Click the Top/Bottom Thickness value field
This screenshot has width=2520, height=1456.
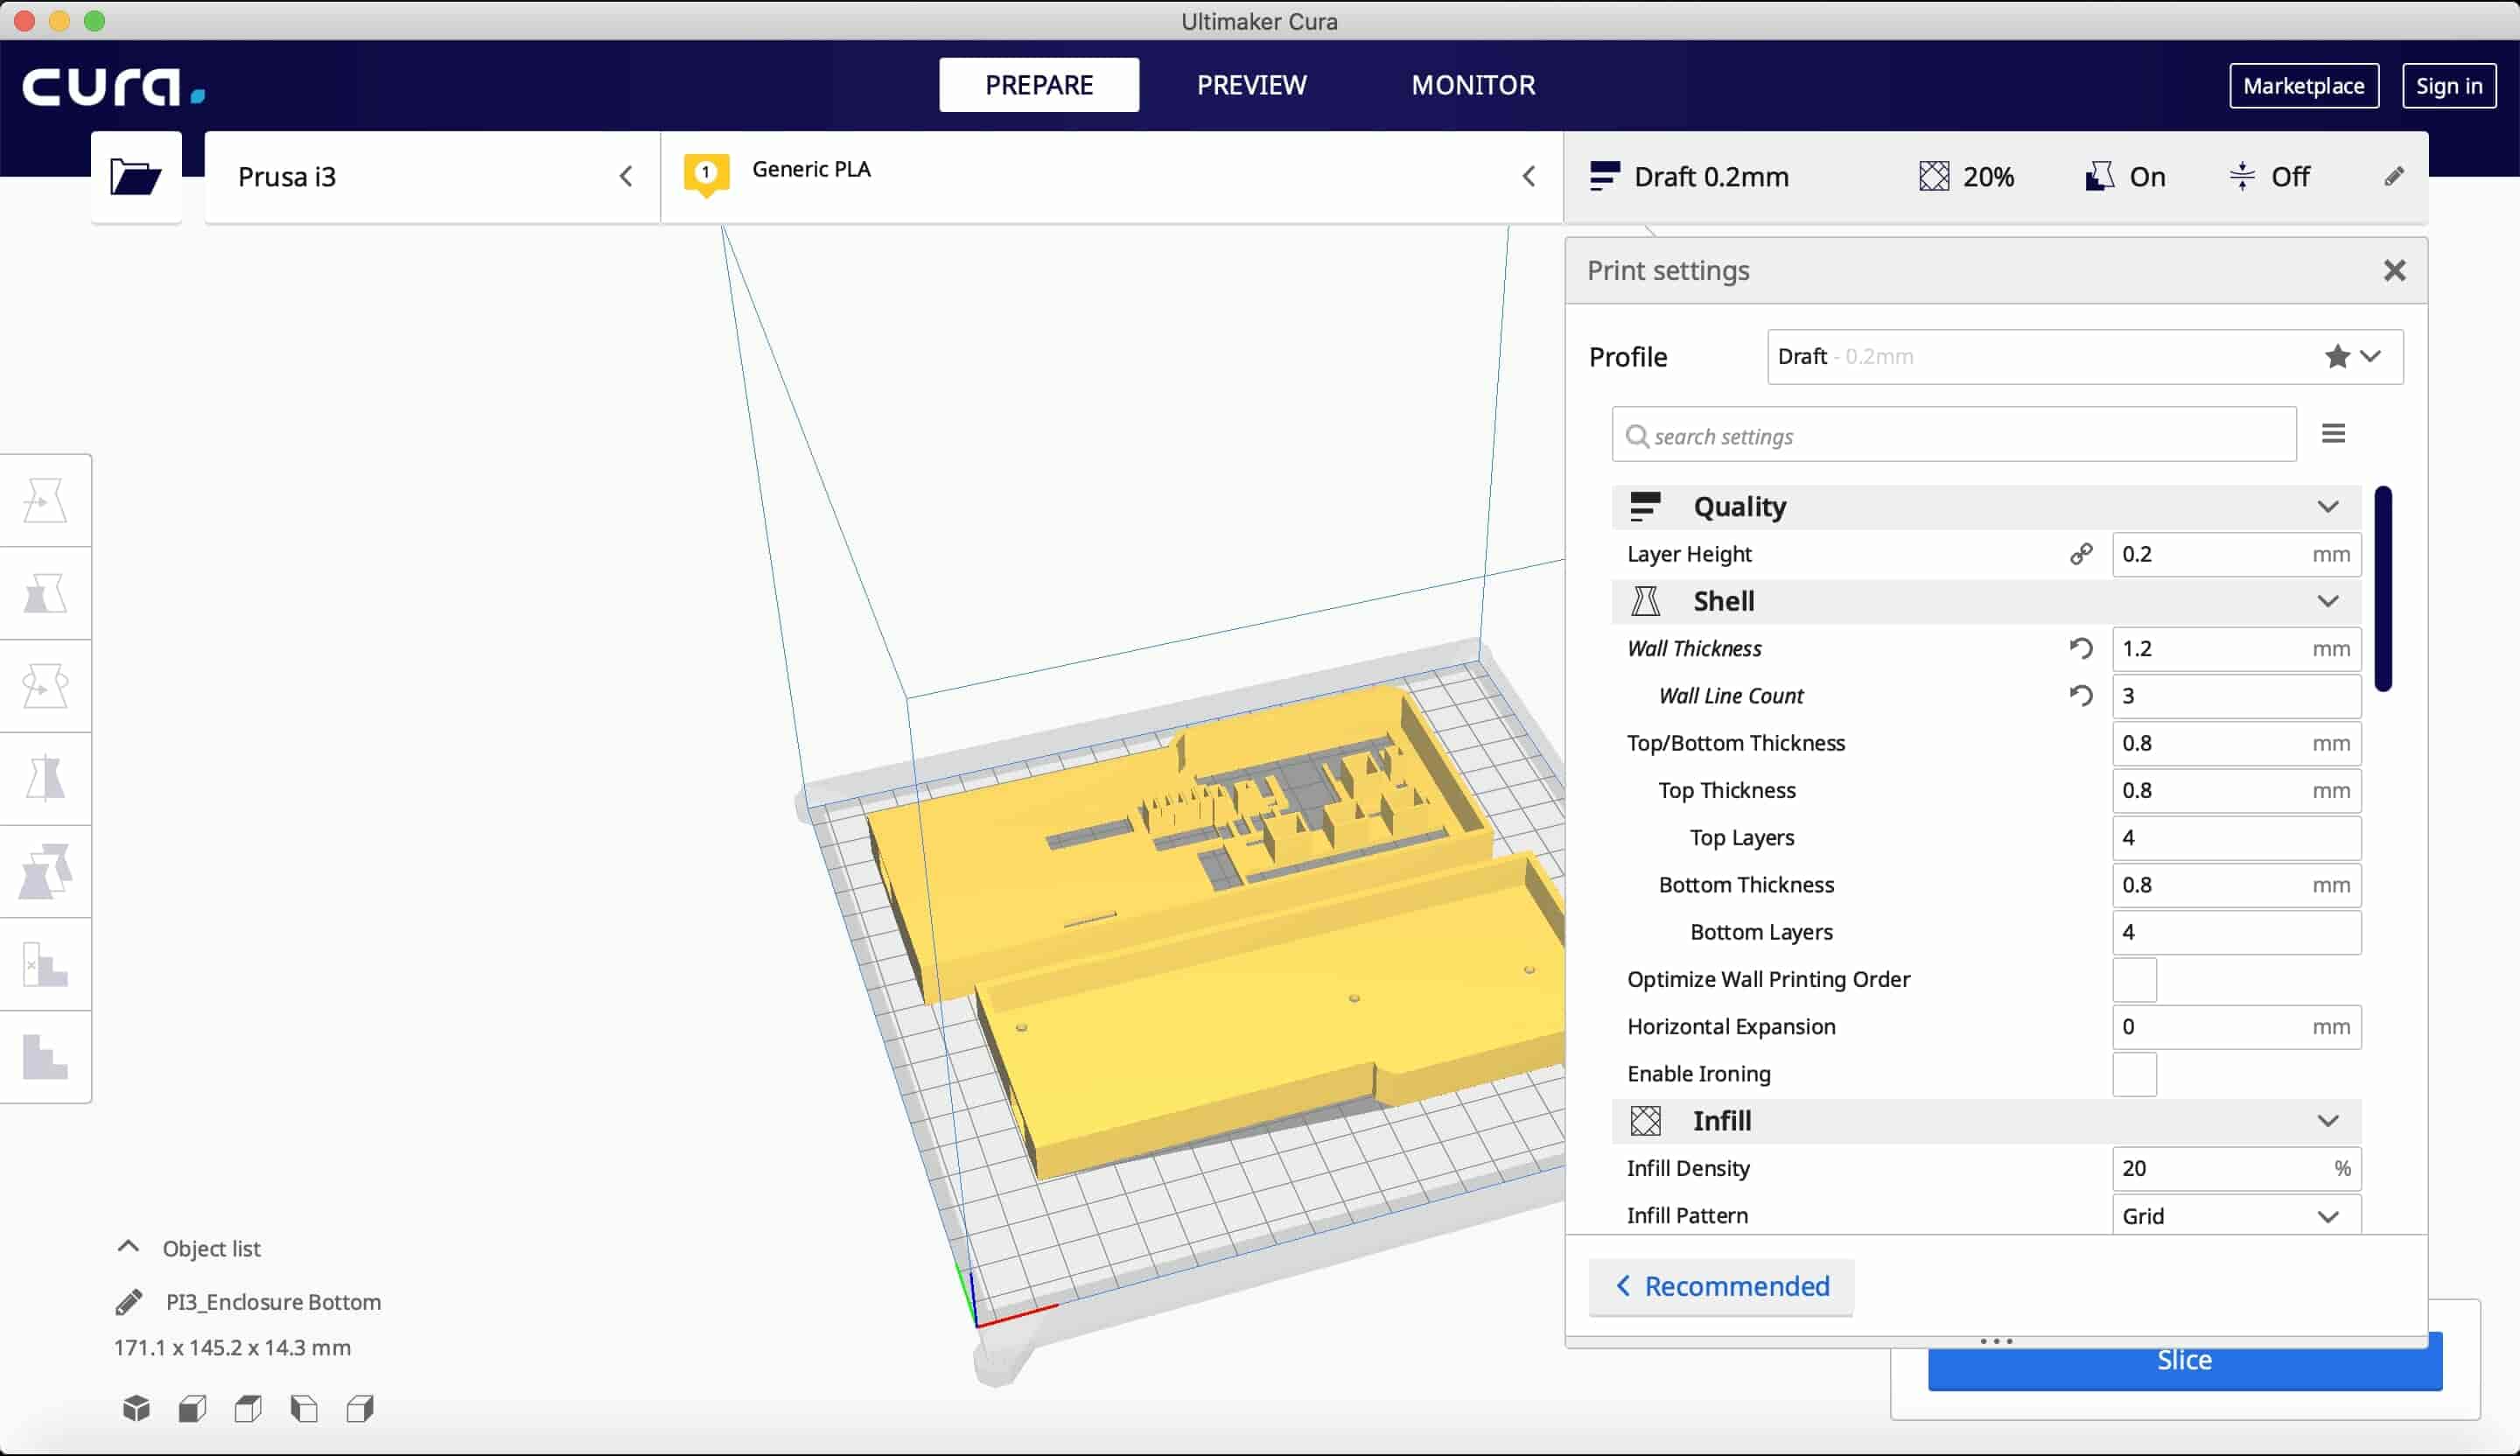pos(2237,743)
